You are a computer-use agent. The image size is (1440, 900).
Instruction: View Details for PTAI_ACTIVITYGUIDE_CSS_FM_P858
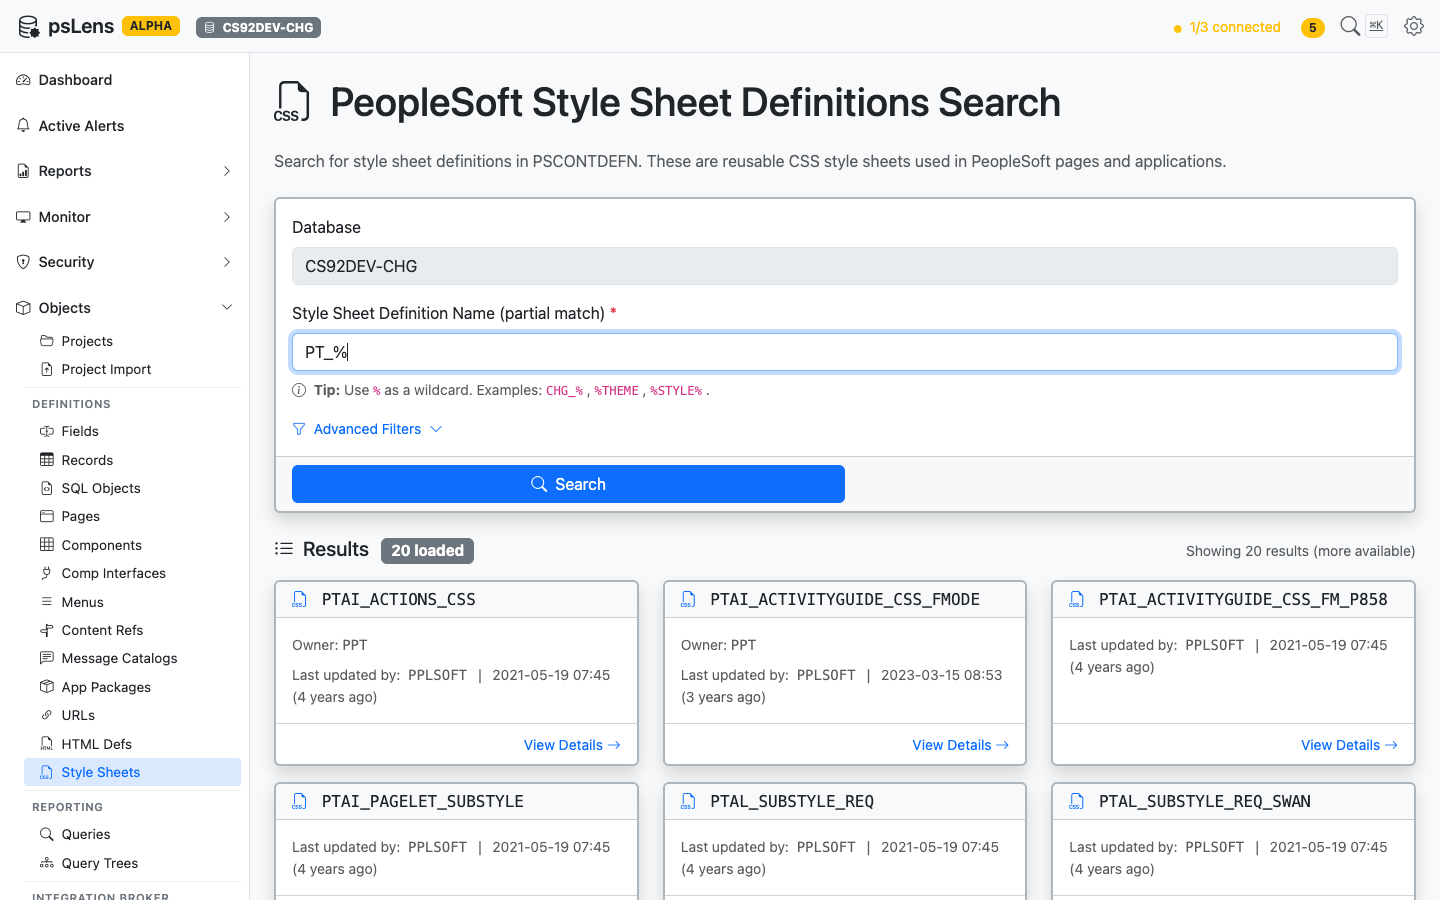[x=1349, y=745]
